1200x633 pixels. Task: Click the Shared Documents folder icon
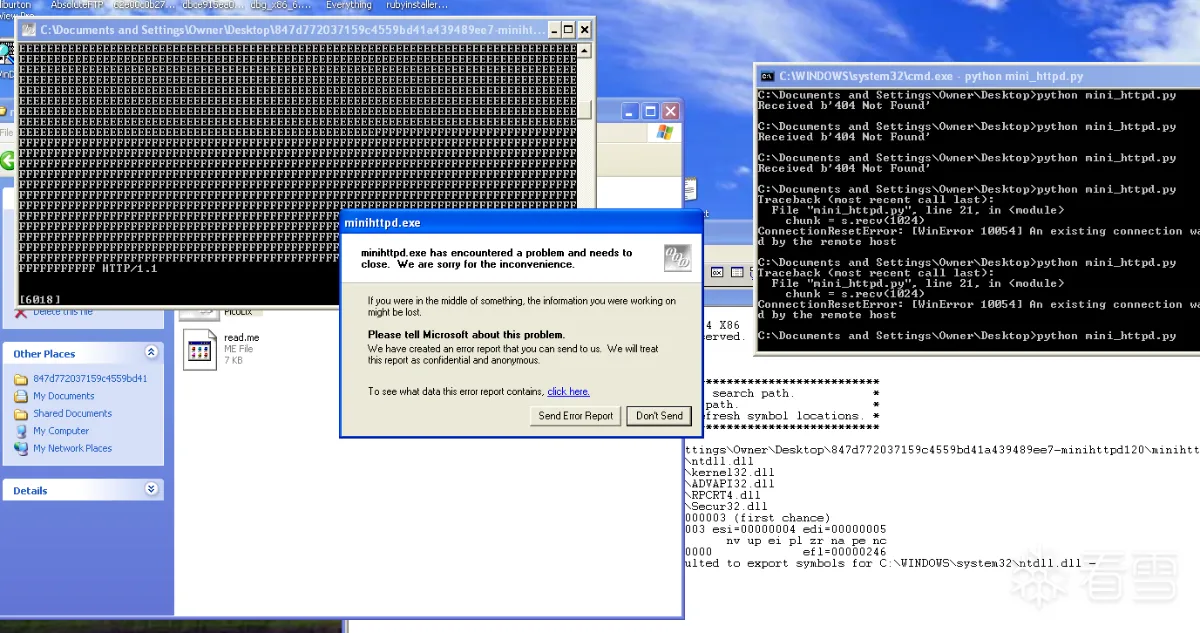(21, 413)
